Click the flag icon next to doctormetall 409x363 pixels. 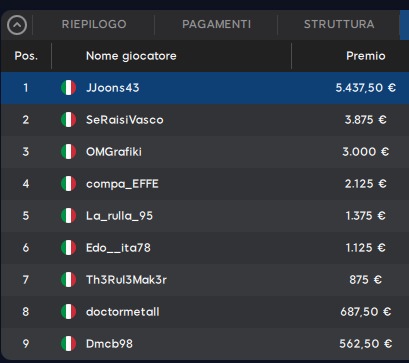[x=69, y=312]
